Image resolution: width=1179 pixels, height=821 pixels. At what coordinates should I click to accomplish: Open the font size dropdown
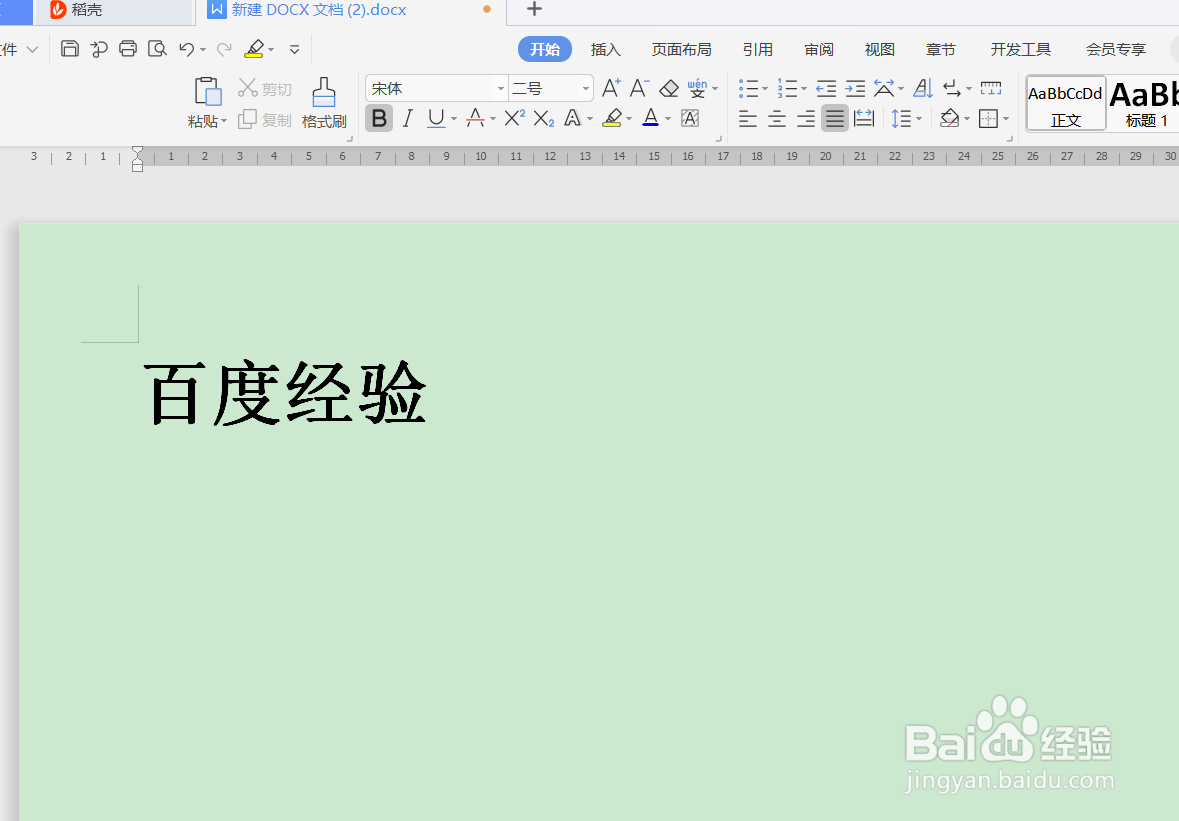(585, 88)
